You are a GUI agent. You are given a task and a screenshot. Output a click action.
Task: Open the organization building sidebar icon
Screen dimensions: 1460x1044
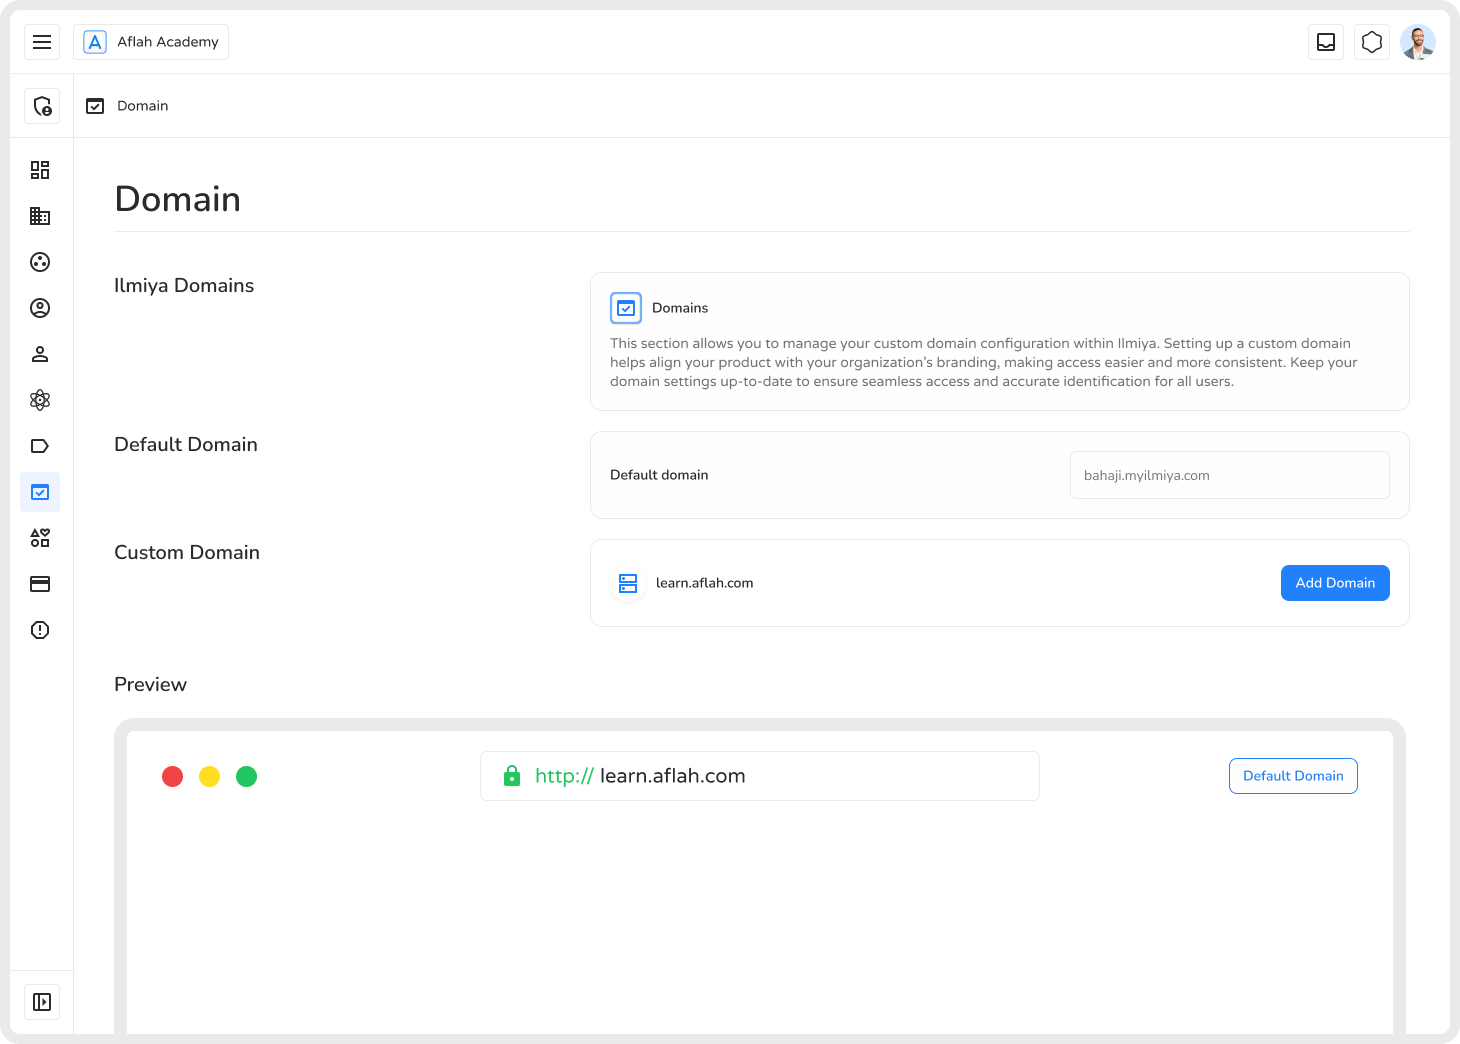coord(40,216)
